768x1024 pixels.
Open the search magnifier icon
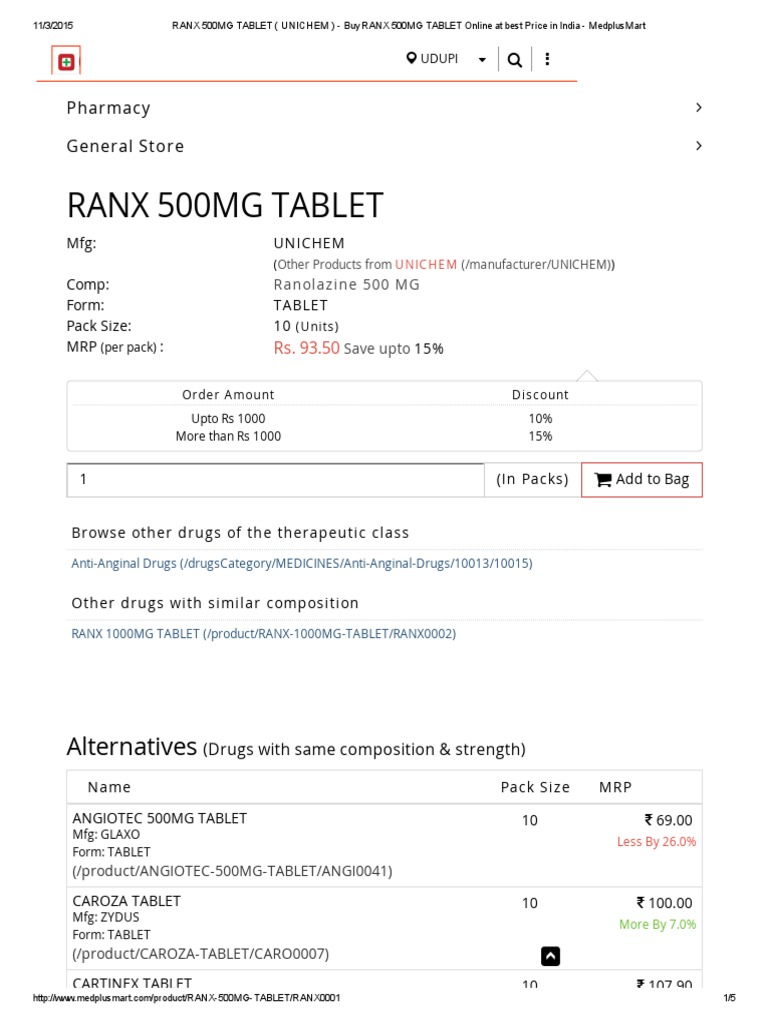[x=514, y=60]
